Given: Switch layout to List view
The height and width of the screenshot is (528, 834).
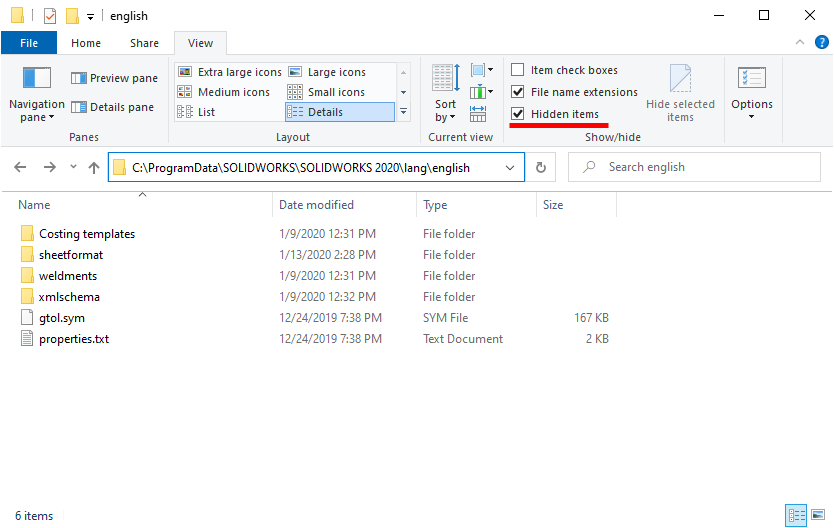Looking at the screenshot, I should tap(196, 112).
